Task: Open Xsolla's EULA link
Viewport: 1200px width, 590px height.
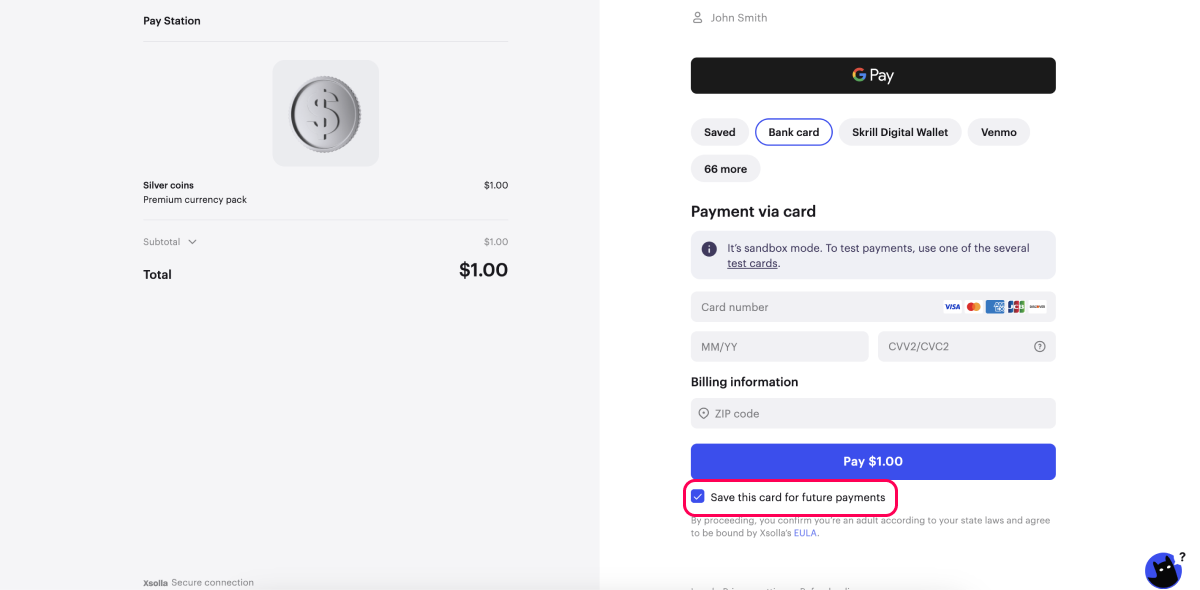Action: 805,533
